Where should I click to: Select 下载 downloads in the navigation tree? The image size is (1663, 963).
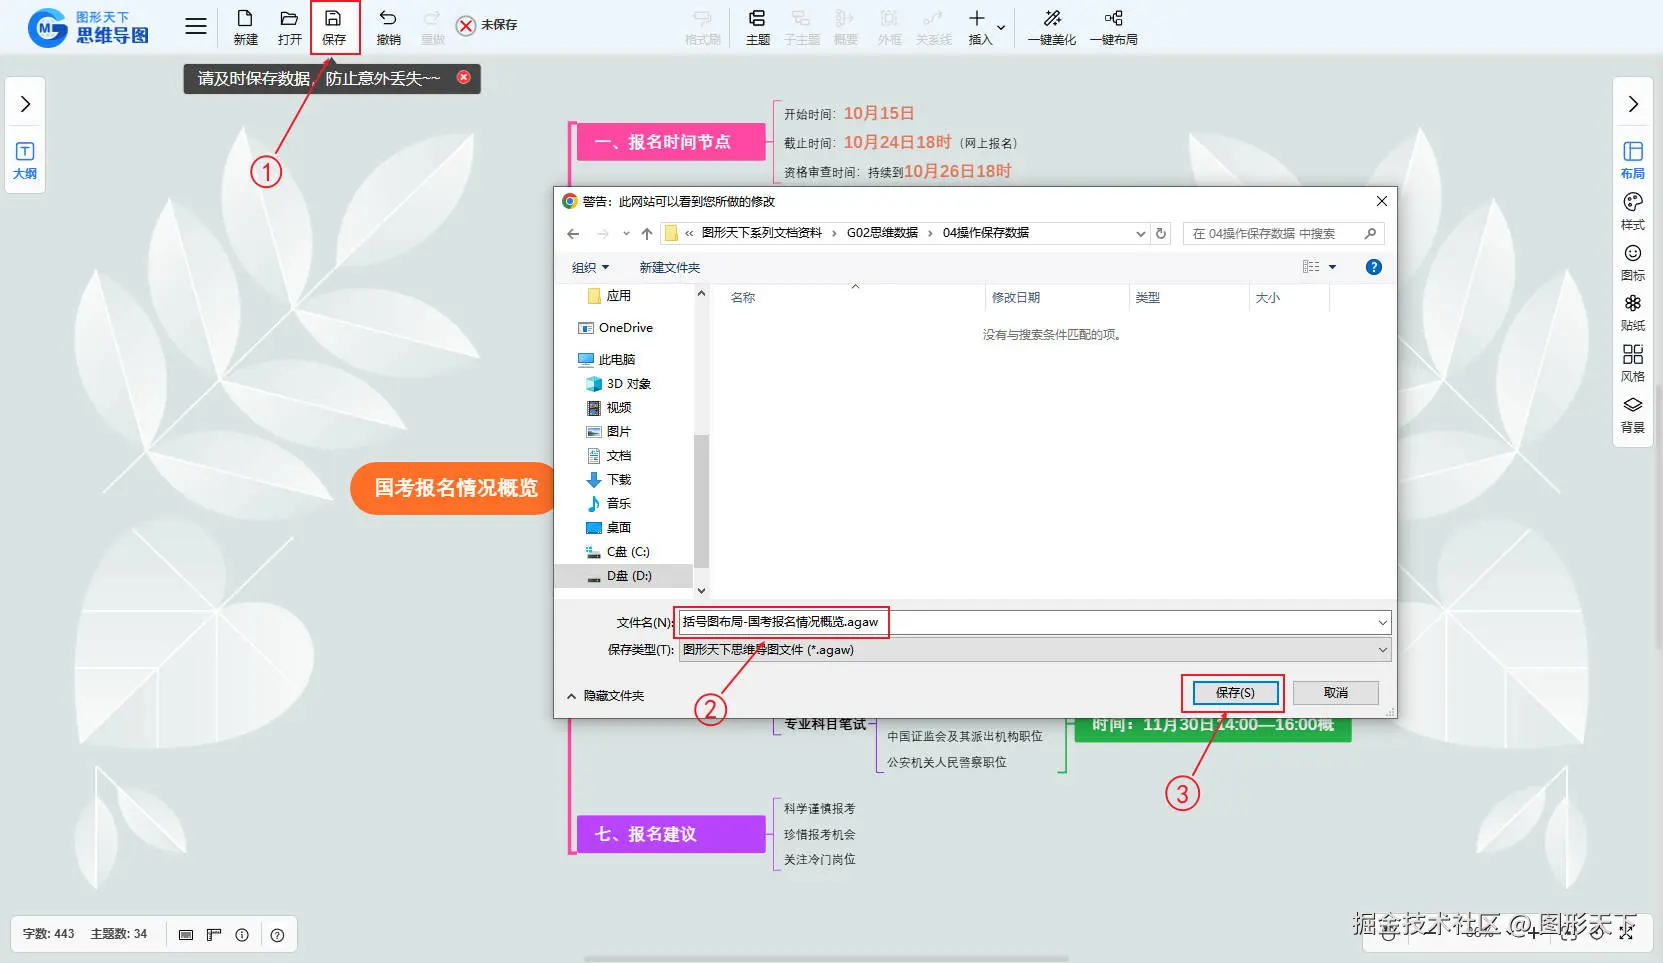click(x=608, y=480)
